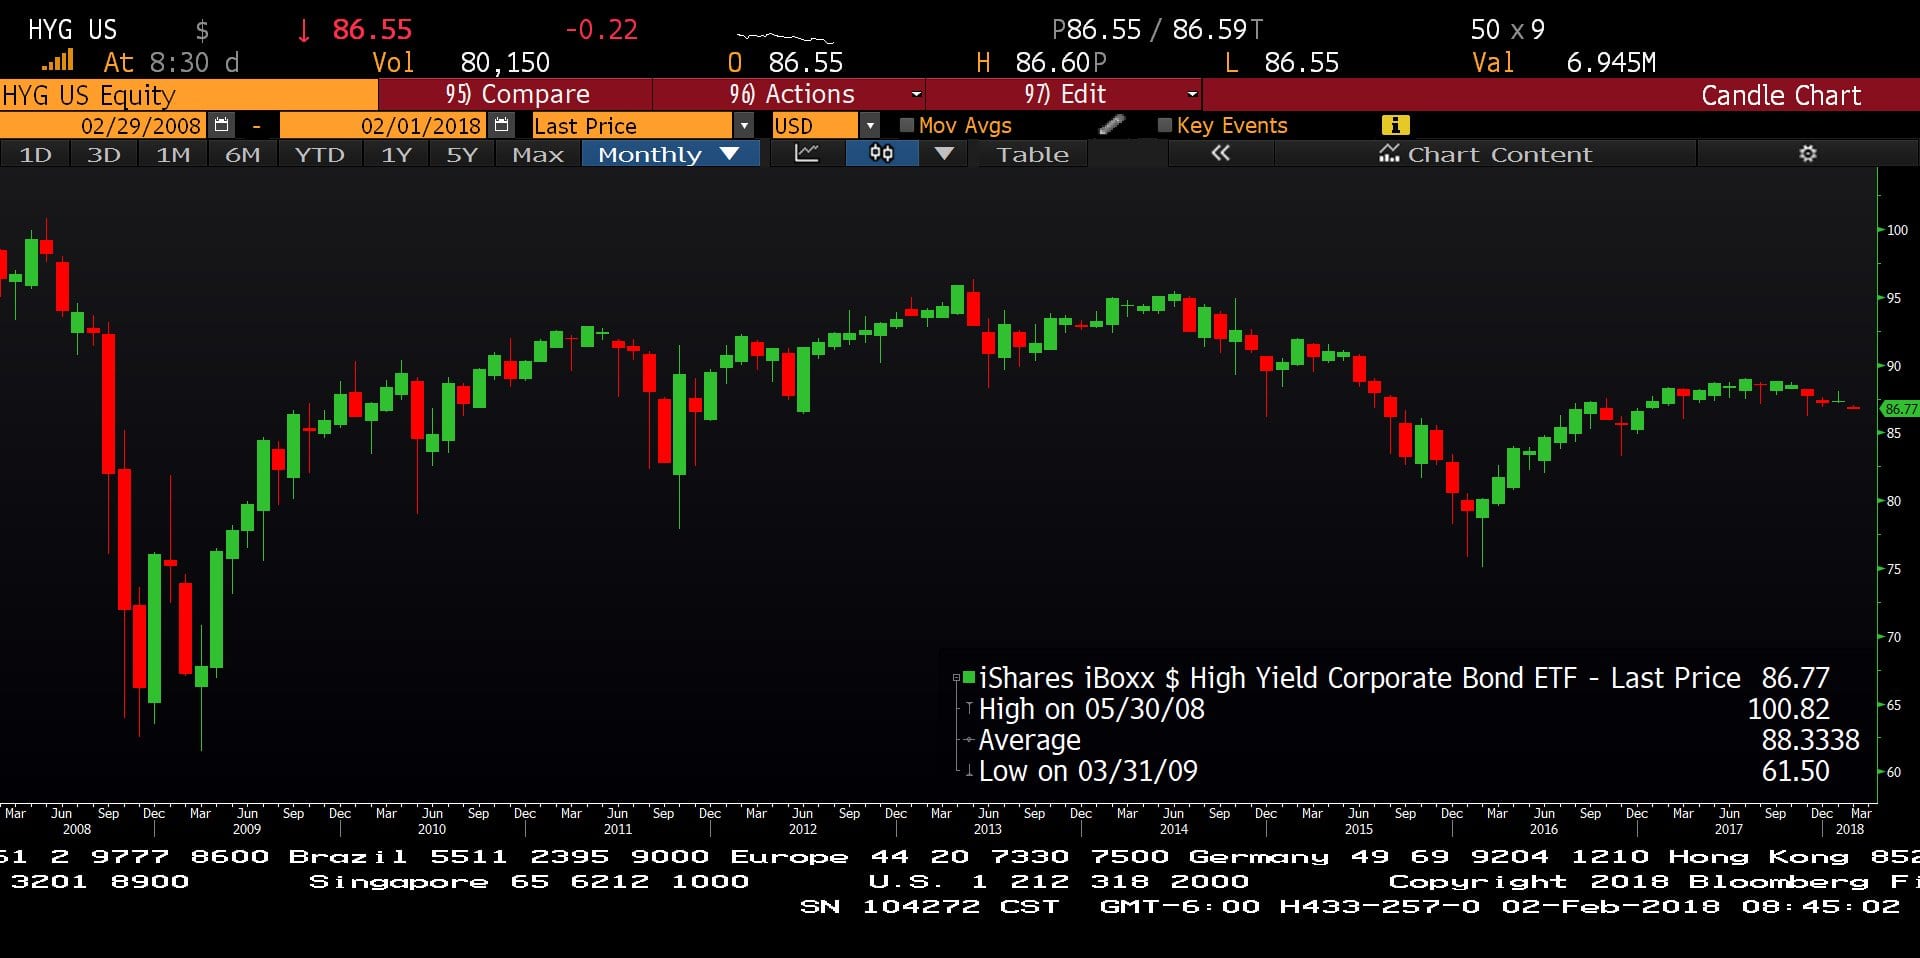Select the Max range tab
1920x958 pixels.
pyautogui.click(x=538, y=154)
